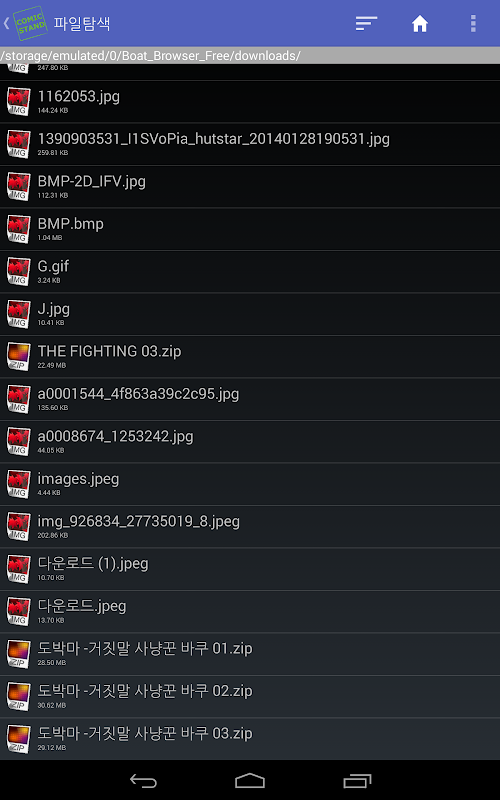
Task: Open the three-dot overflow menu
Action: click(x=473, y=23)
